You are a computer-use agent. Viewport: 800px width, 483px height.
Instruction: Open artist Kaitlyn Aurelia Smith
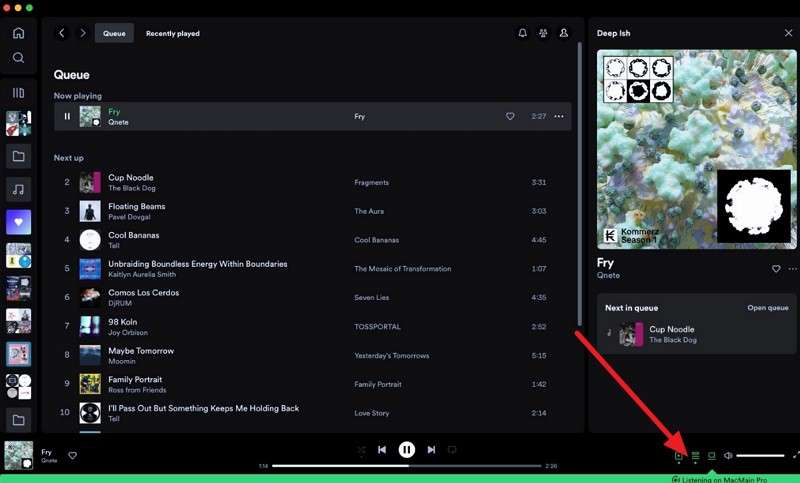(x=142, y=274)
